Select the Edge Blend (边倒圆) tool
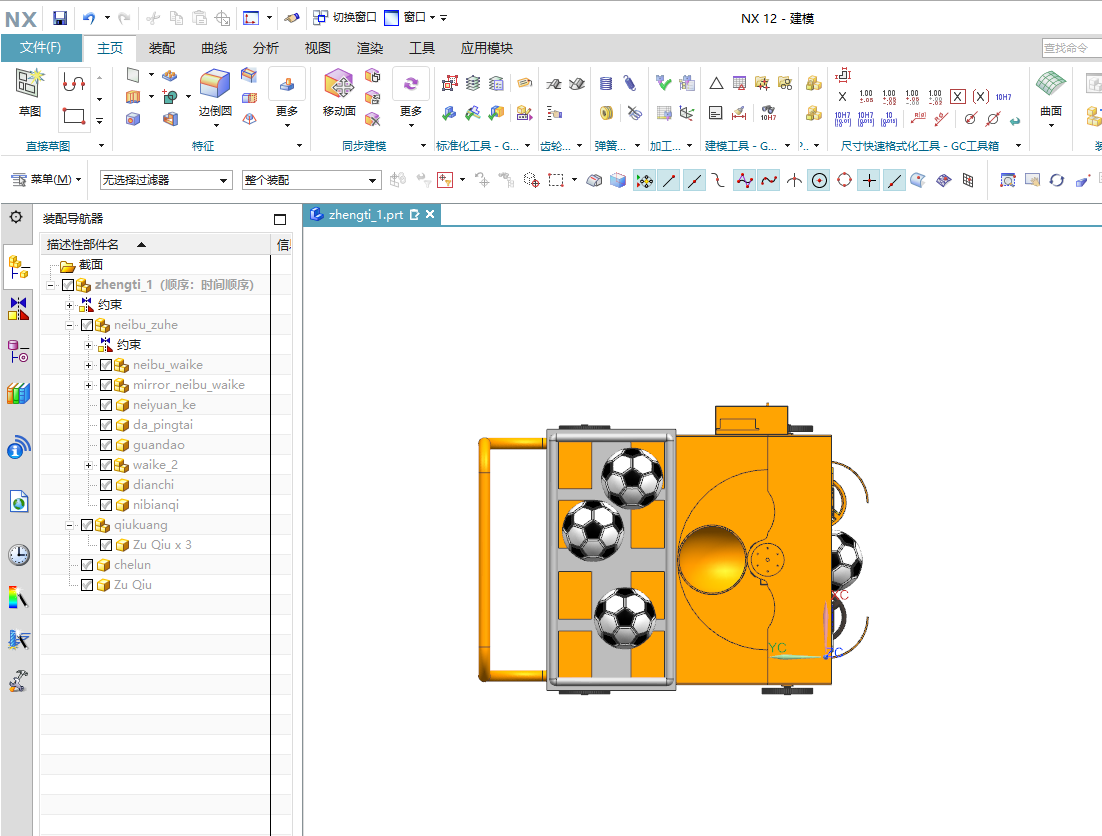 (x=215, y=93)
